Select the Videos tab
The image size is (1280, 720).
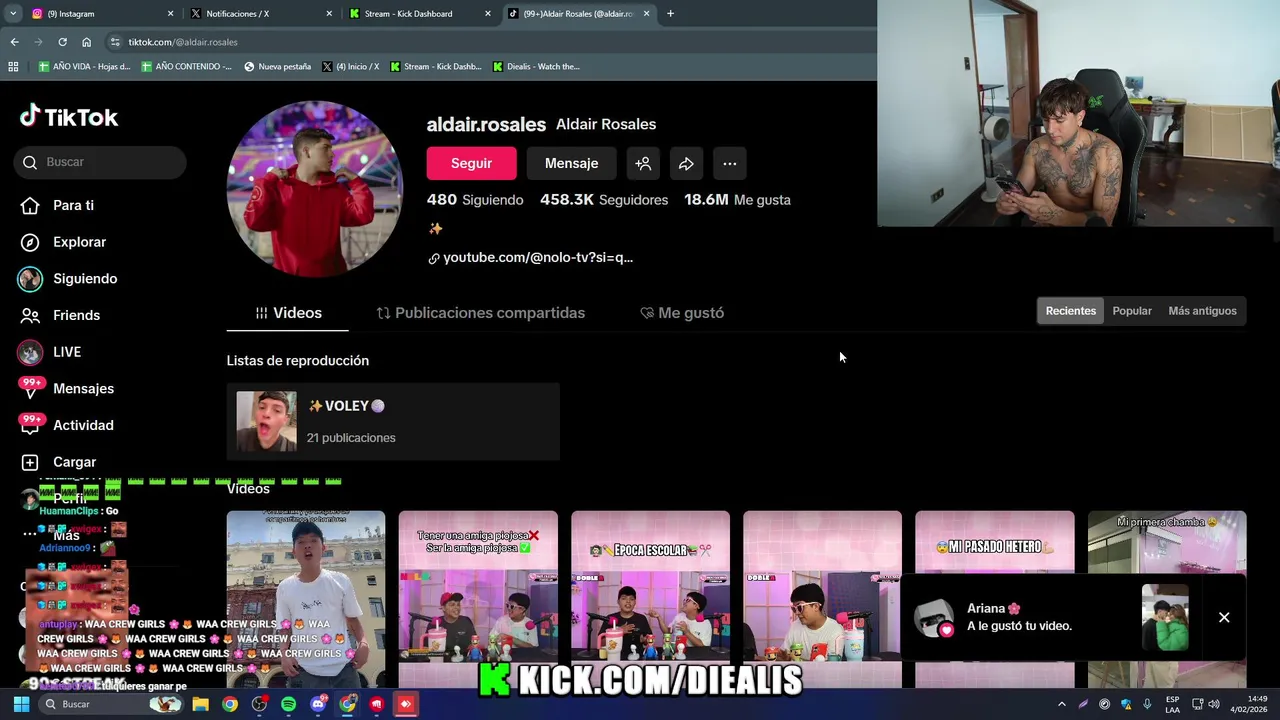(x=288, y=313)
